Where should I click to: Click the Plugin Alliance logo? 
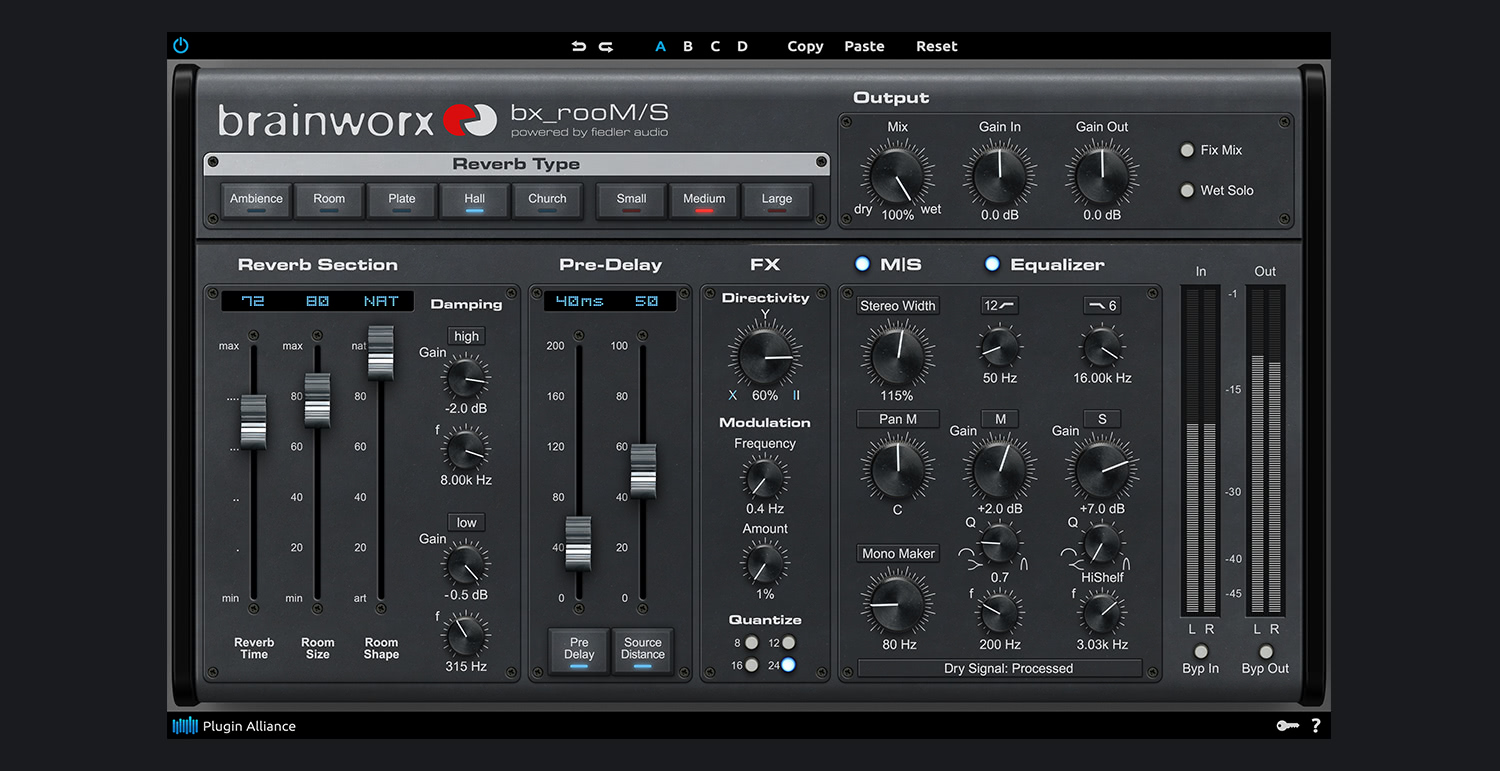pyautogui.click(x=185, y=726)
